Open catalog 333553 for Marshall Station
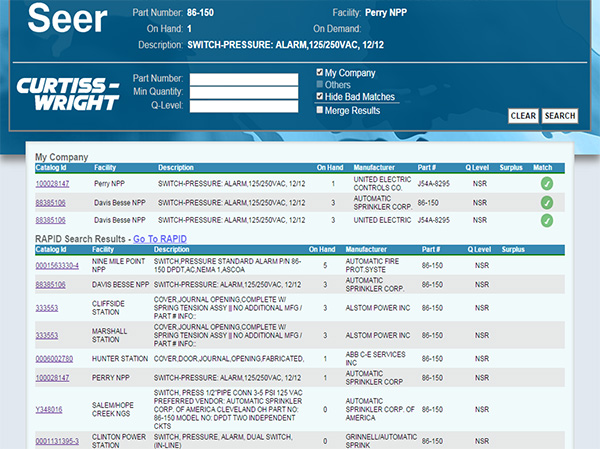The image size is (600, 449). [x=47, y=336]
